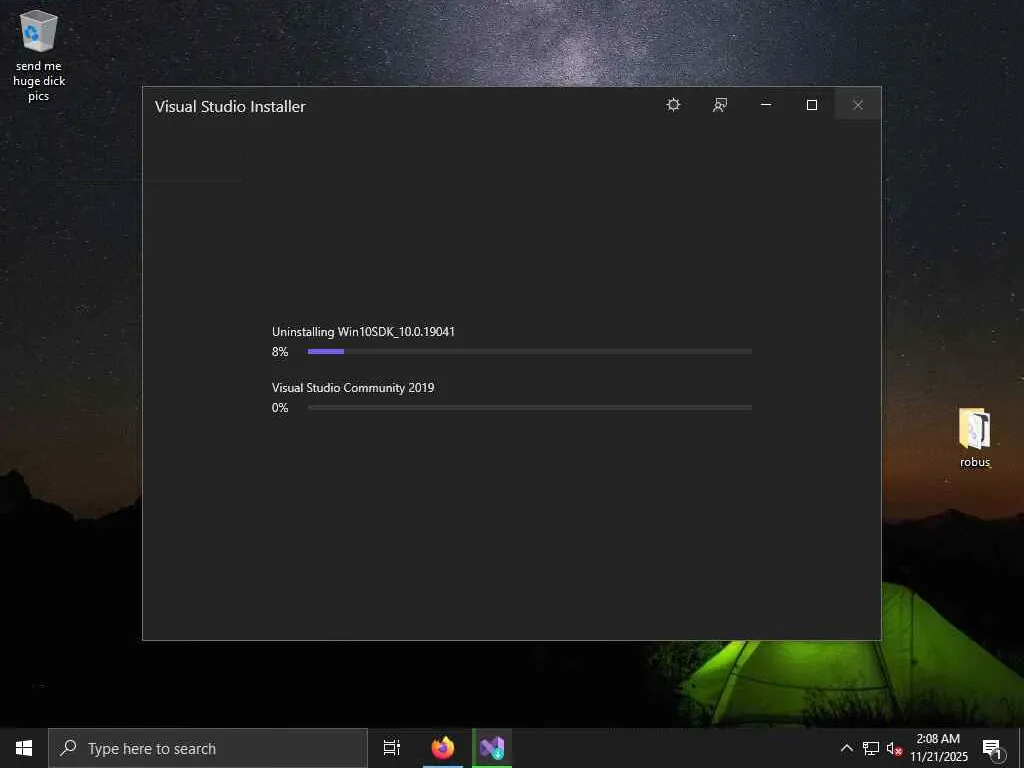Click the Visual Studio Installer title text
Screen dimensions: 1024x768
230,106
